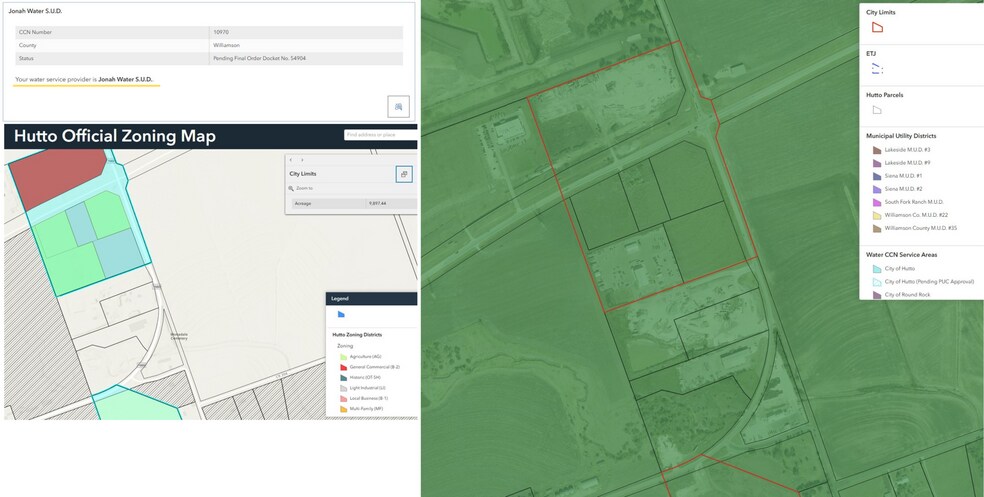Click the Williamson Co. M.U.D. #22 yellow swatch
This screenshot has height=497, width=984.
pyautogui.click(x=877, y=215)
